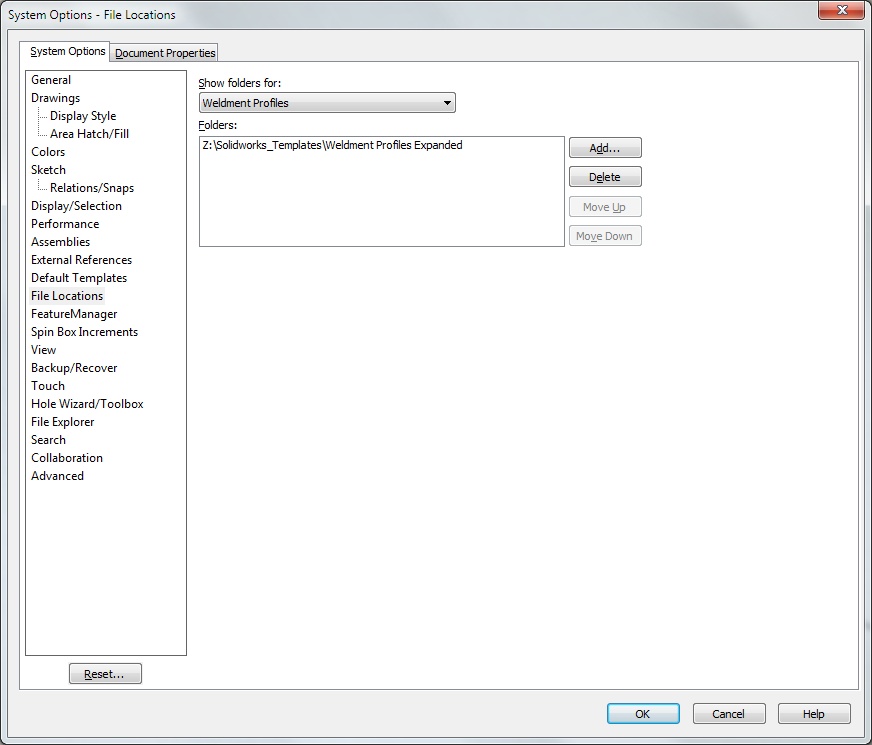Select the System Options tab

tap(67, 51)
